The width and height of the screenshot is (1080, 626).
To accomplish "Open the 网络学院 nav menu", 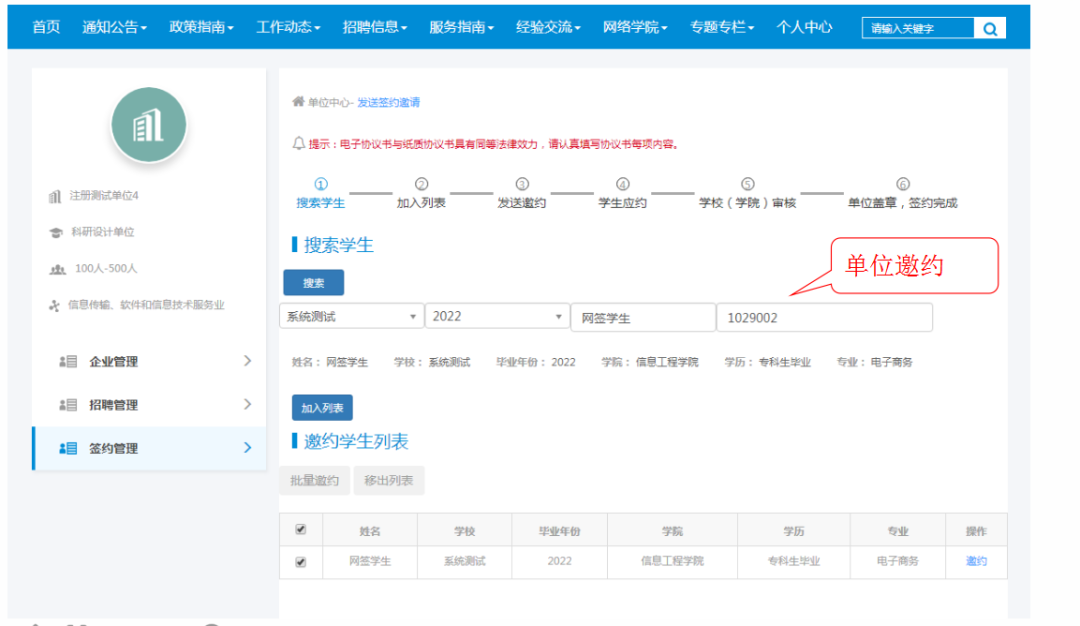I will pyautogui.click(x=635, y=28).
